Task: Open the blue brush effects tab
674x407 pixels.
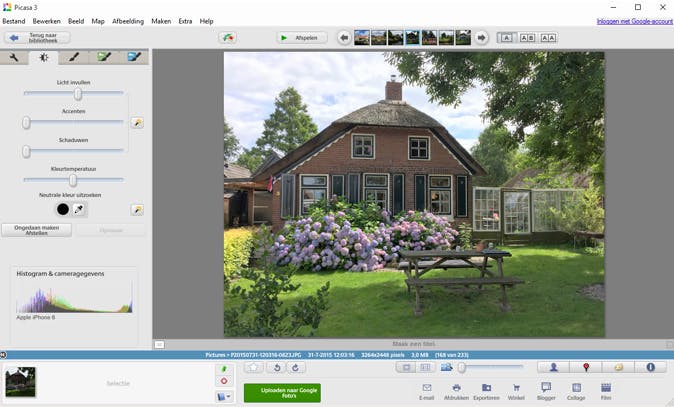Action: [134, 57]
